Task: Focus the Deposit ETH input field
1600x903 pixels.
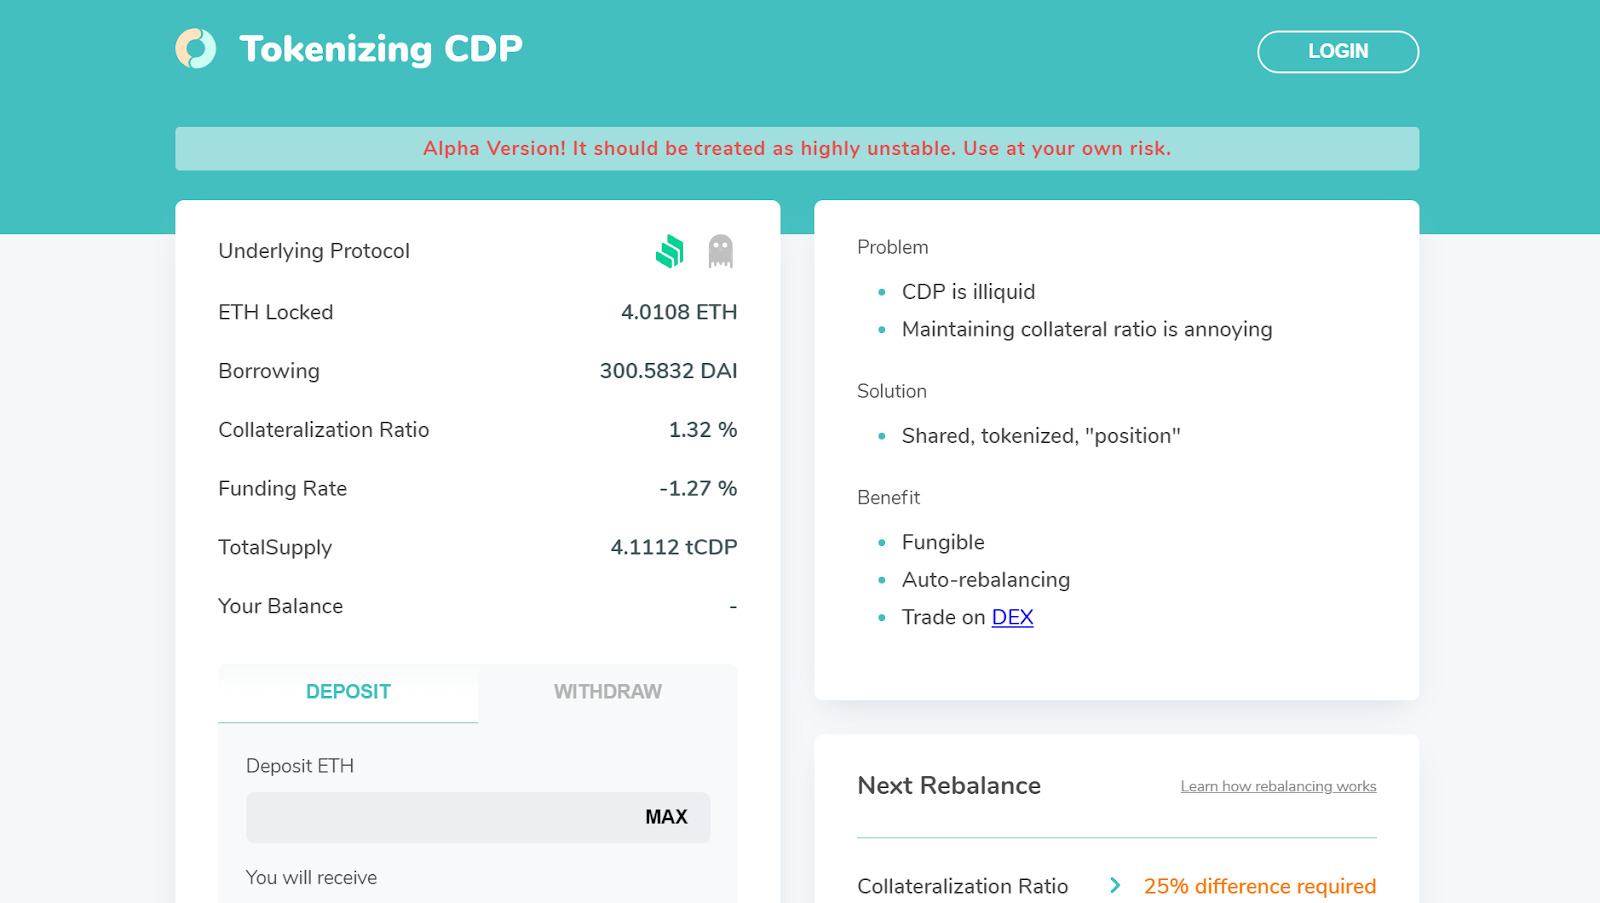Action: click(435, 818)
